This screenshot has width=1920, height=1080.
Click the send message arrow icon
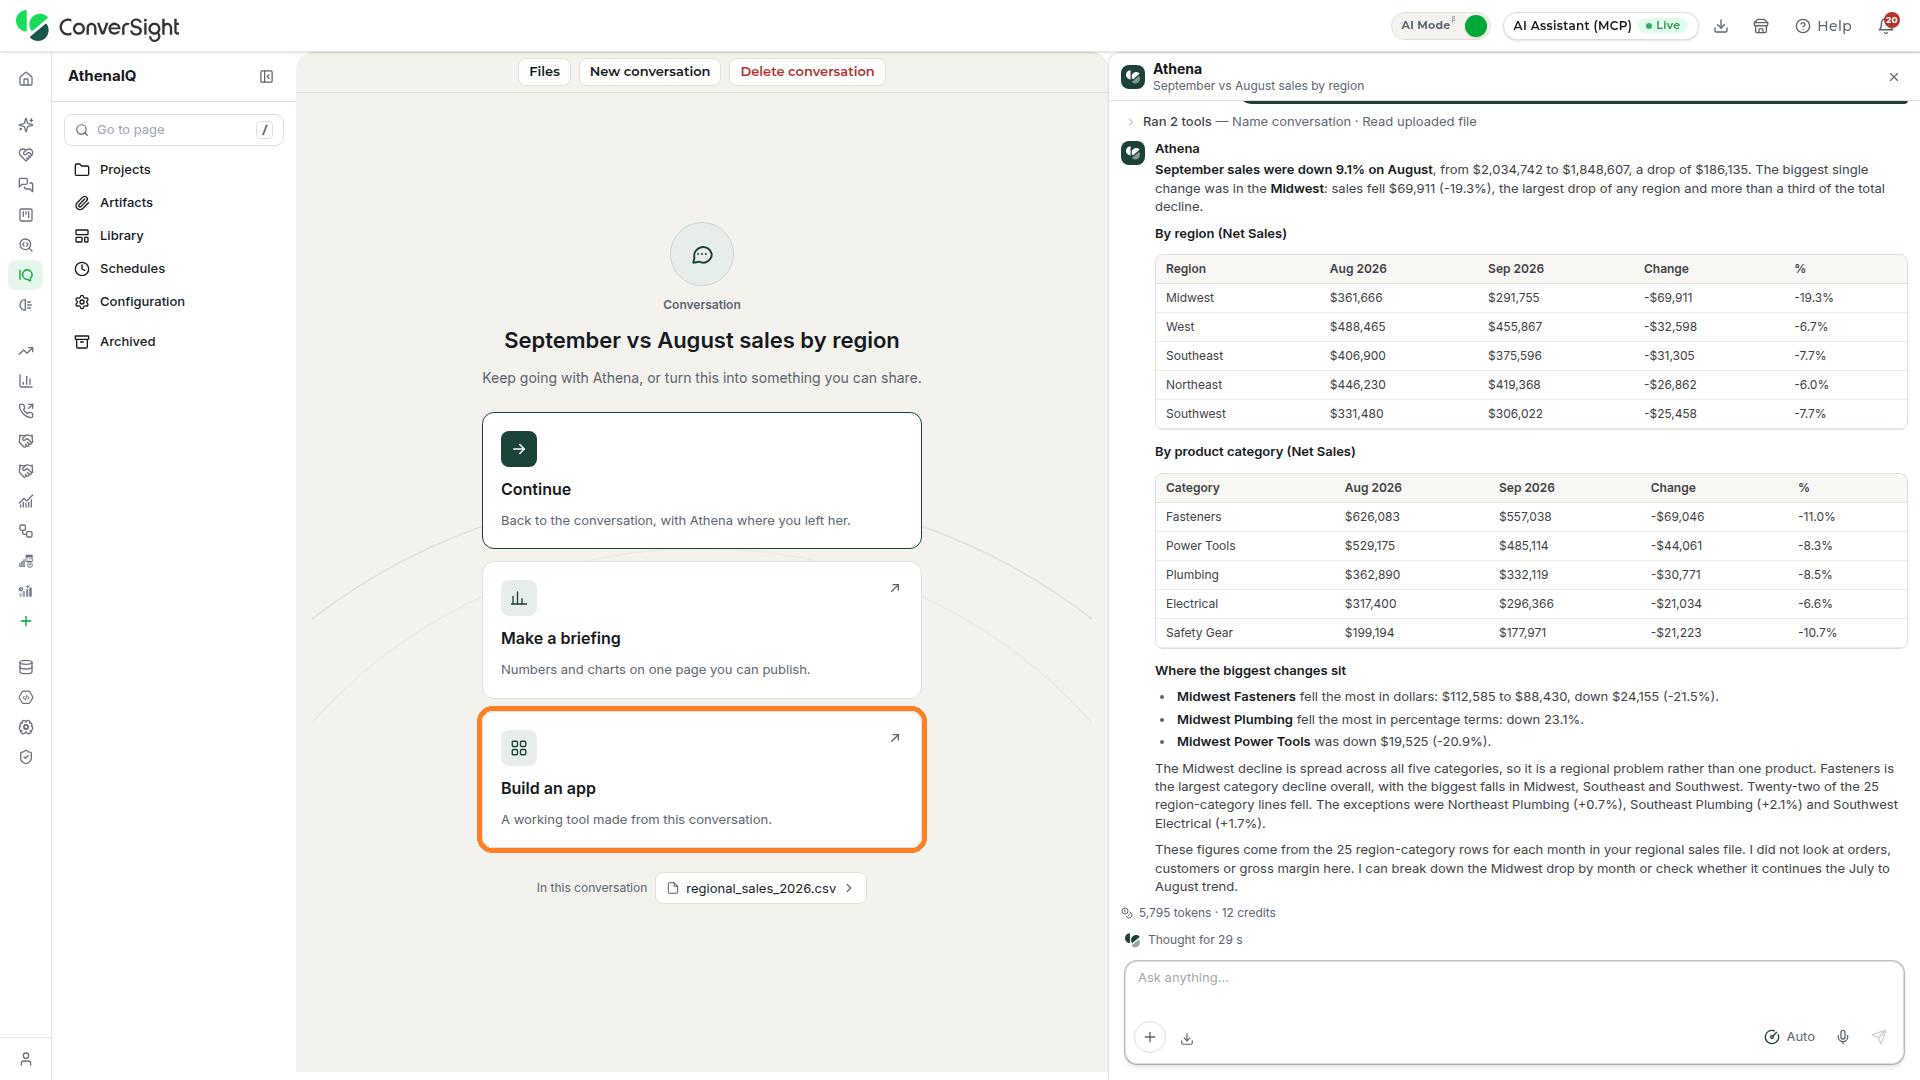pos(1880,1037)
